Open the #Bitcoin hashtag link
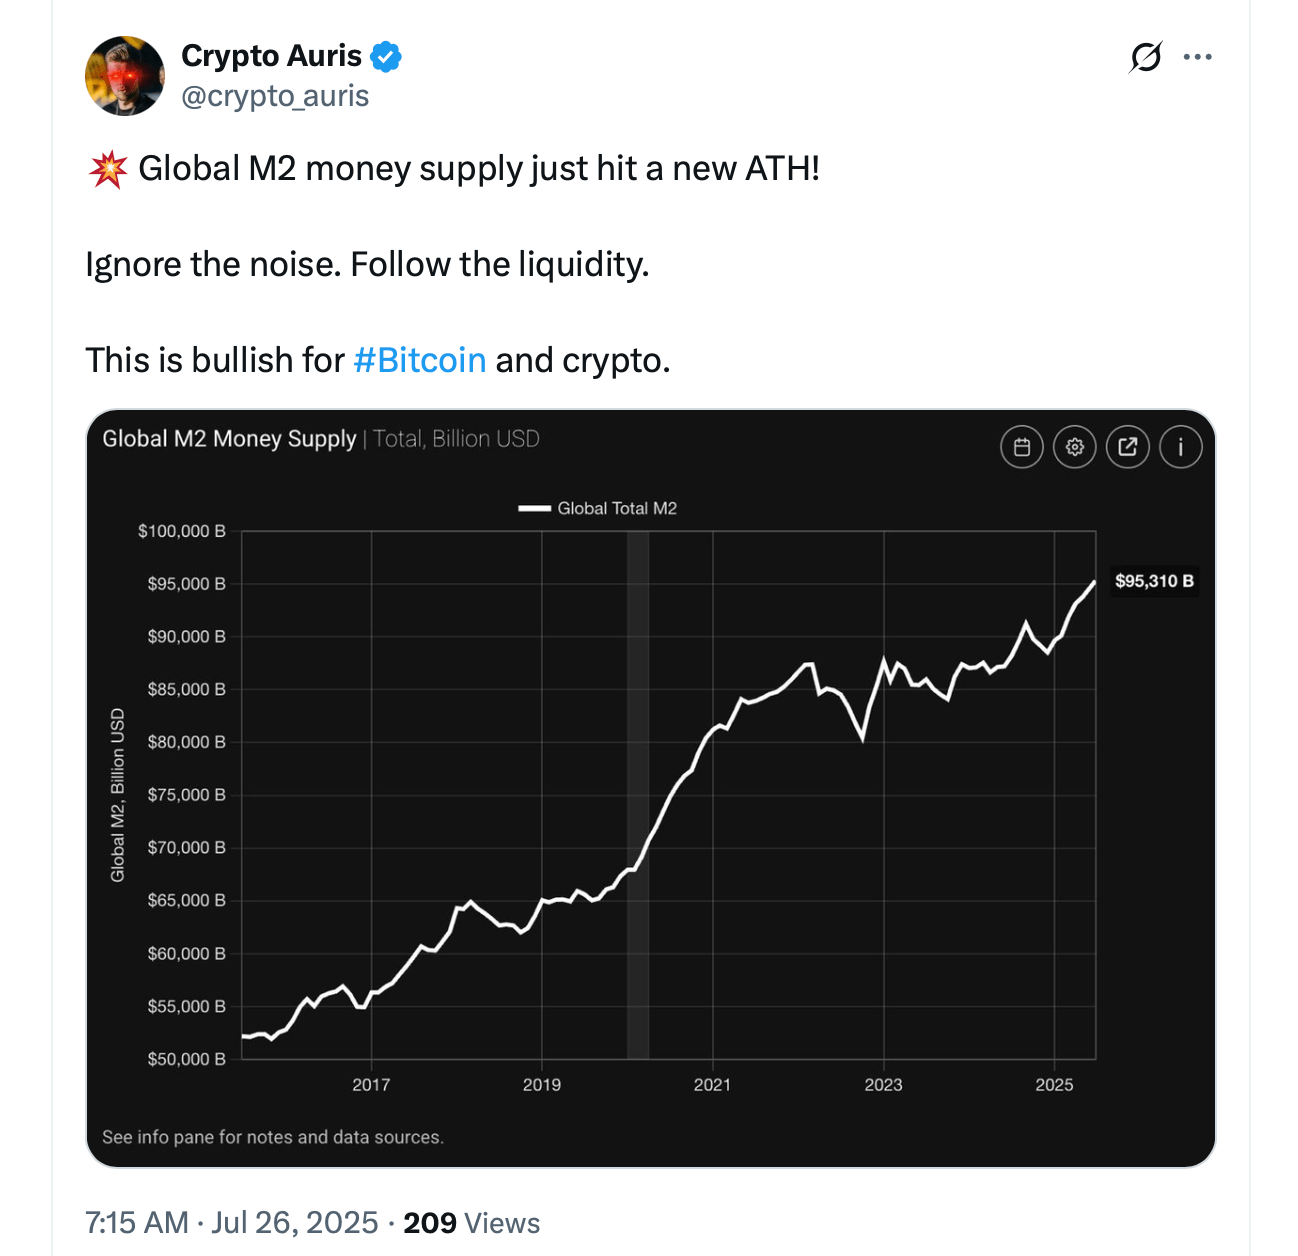 click(x=420, y=360)
